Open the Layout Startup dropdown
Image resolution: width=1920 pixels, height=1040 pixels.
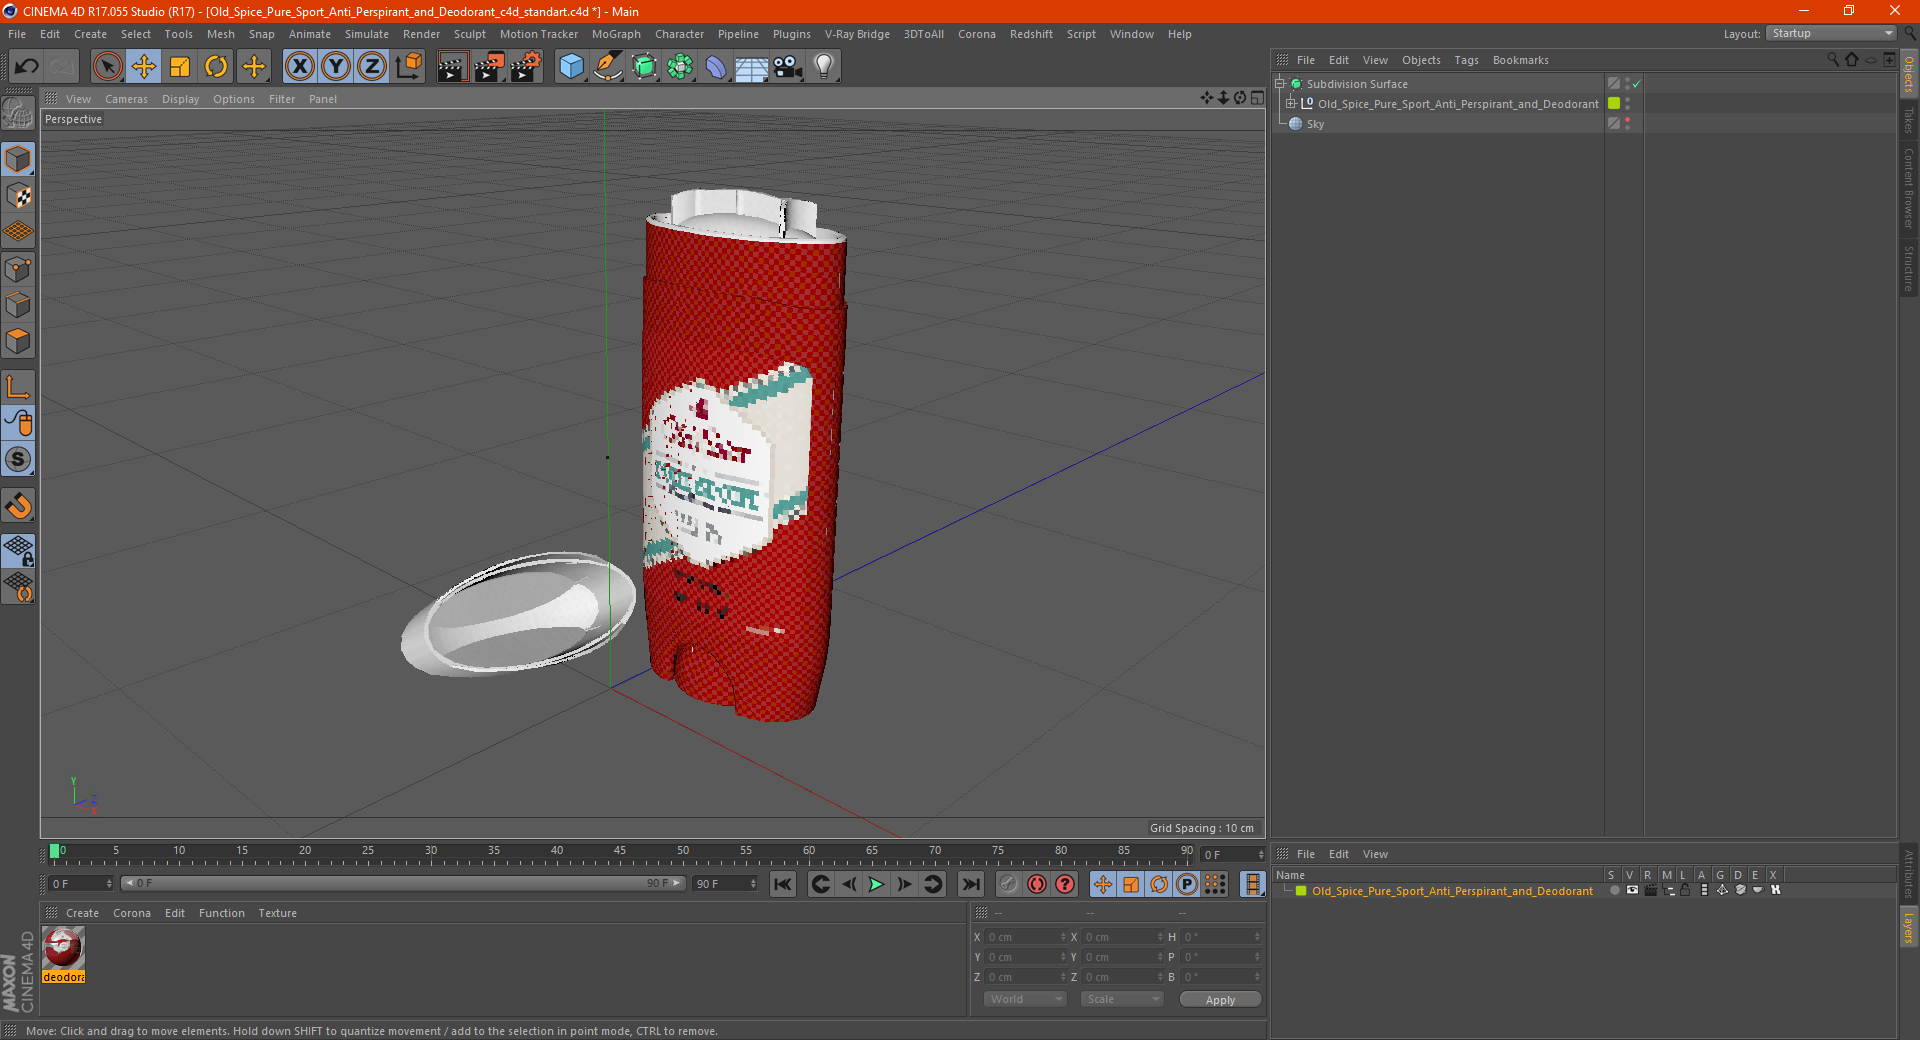coord(1831,33)
